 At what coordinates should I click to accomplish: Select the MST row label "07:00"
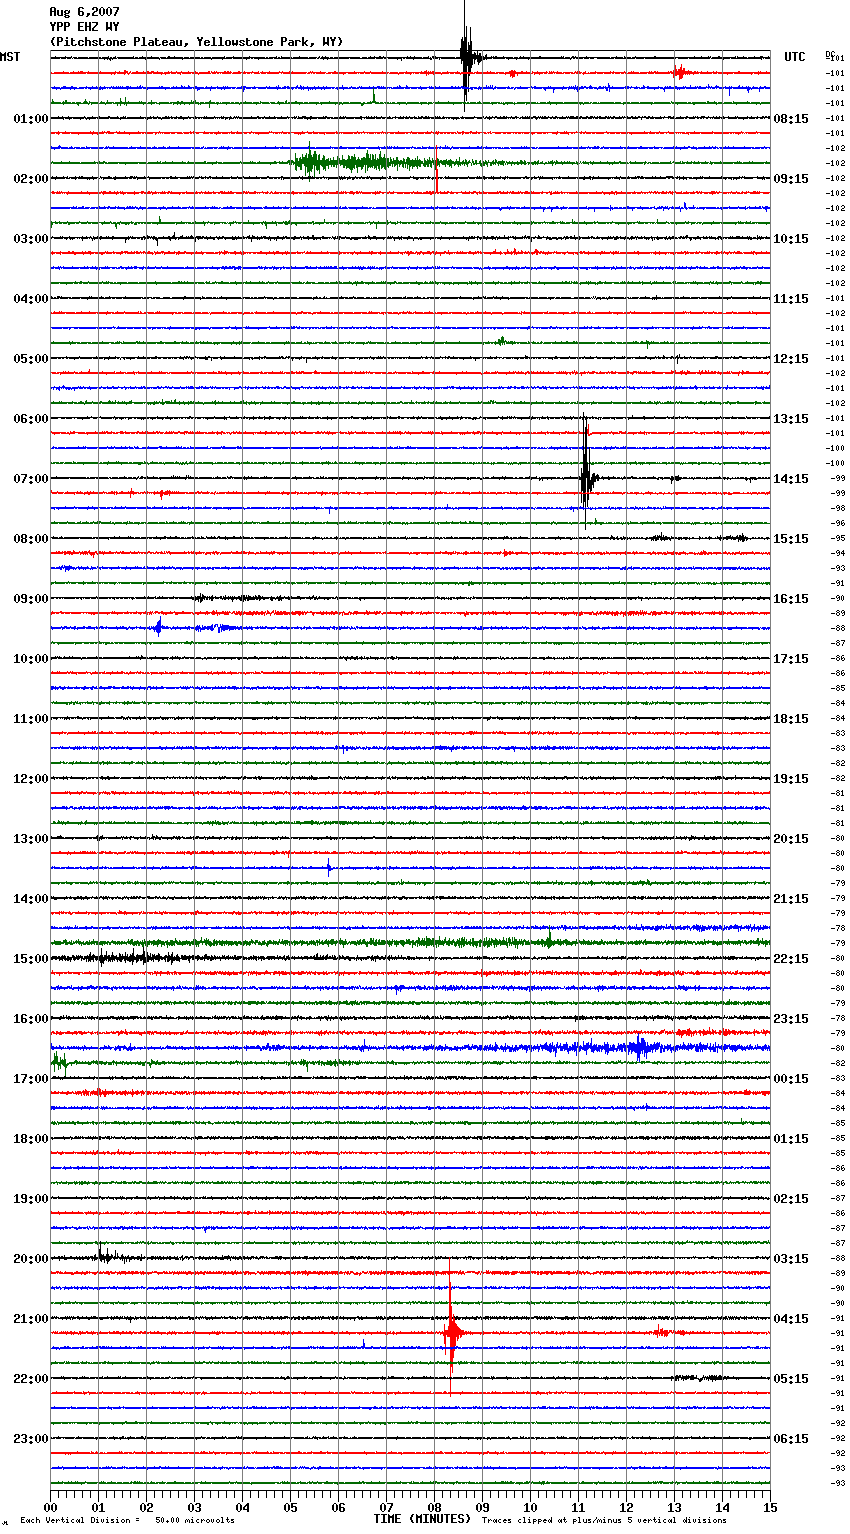click(31, 479)
